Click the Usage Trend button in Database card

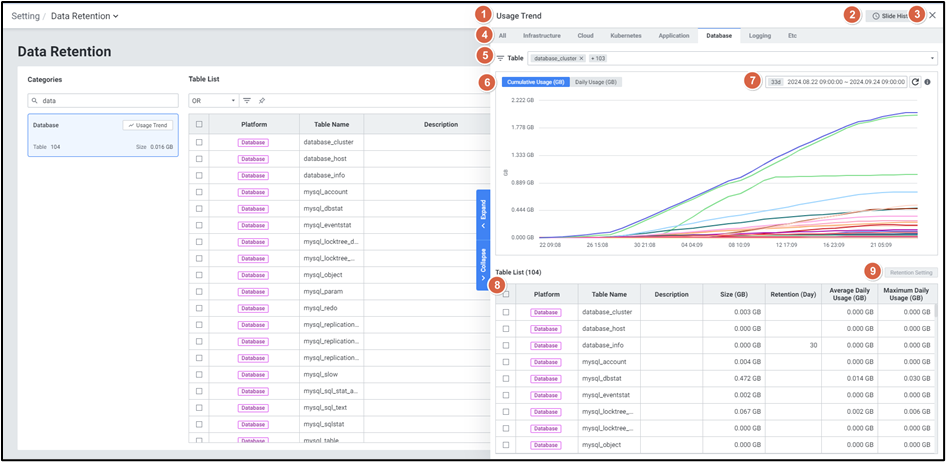coord(148,125)
